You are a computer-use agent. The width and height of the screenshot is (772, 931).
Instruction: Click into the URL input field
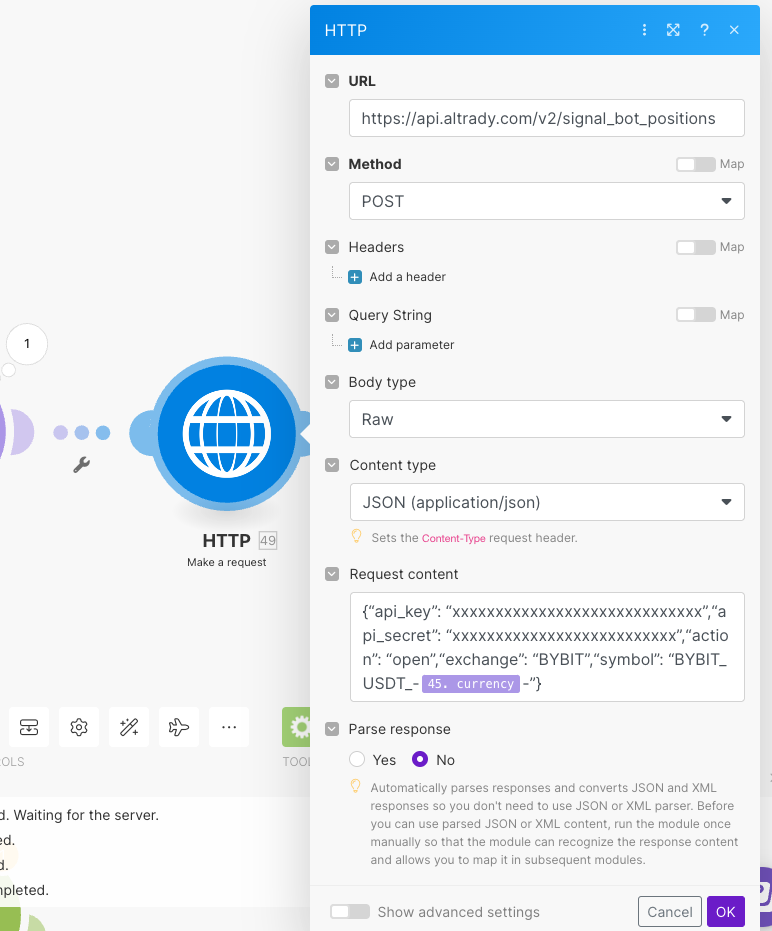click(x=546, y=118)
